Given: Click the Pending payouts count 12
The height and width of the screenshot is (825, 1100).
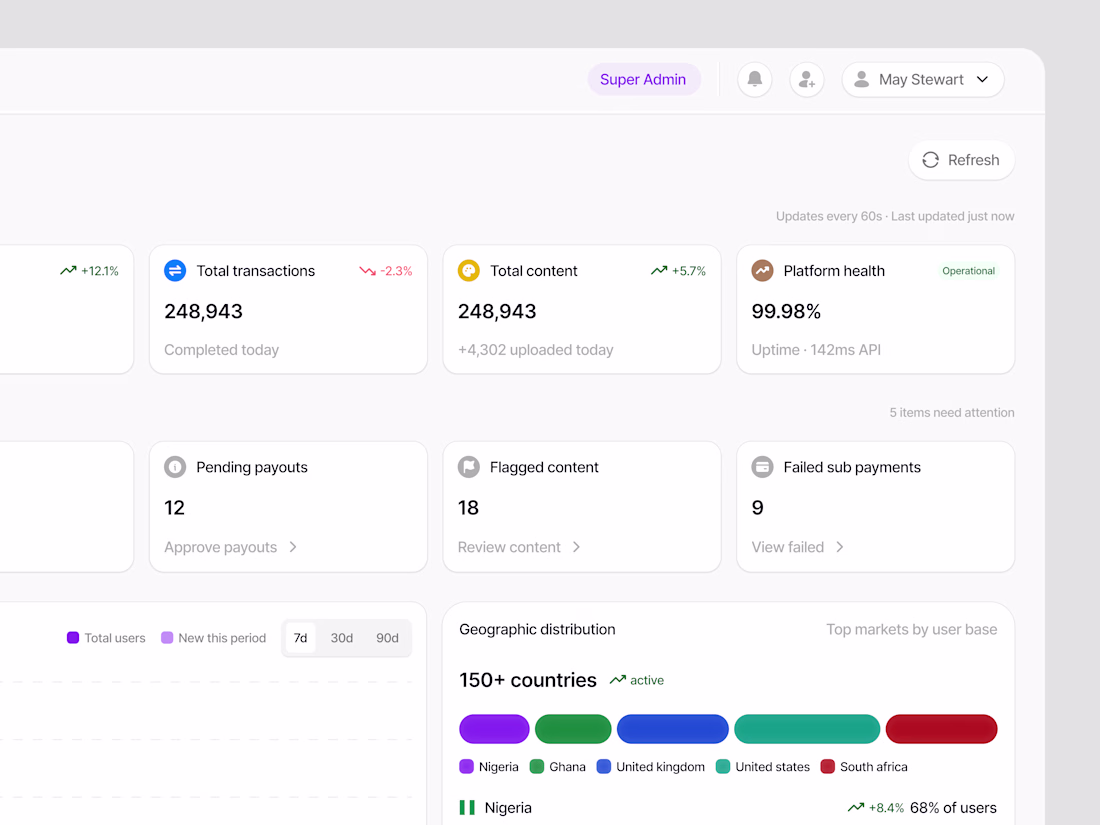Looking at the screenshot, I should tap(175, 508).
